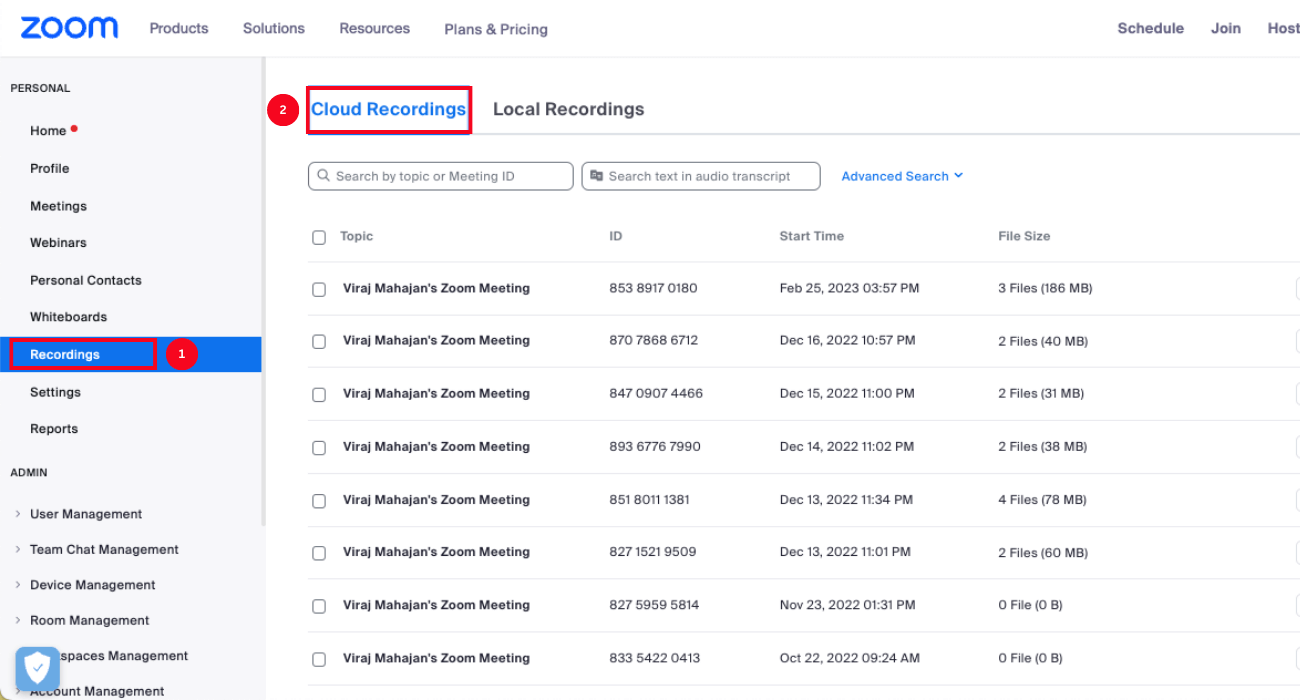This screenshot has height=700, width=1300.
Task: Check the recording with ID 827 5959 5814
Action: [319, 605]
